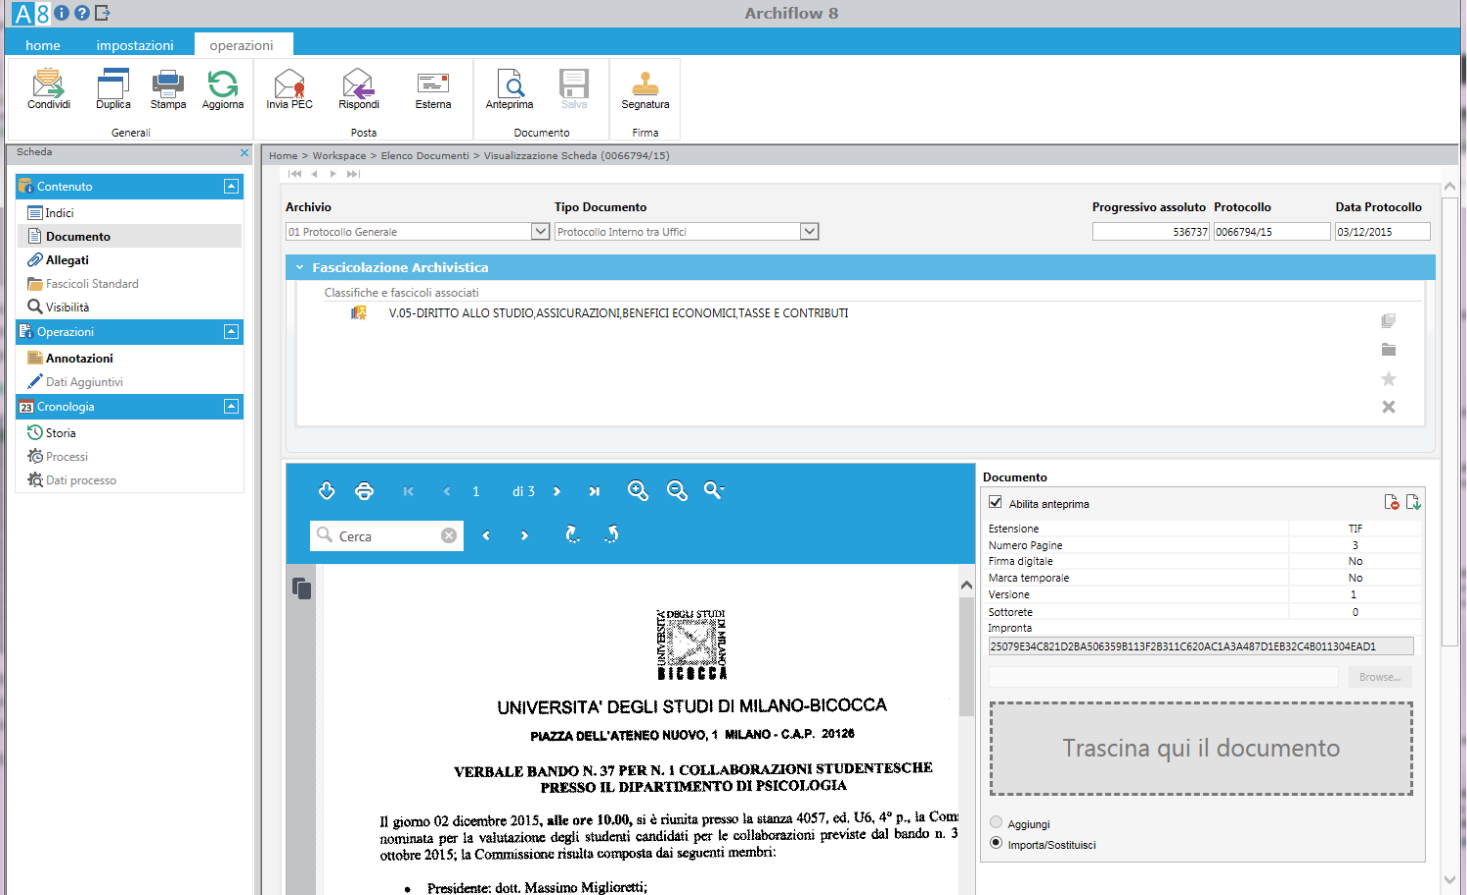The image size is (1467, 895).
Task: Open the zoom options dropdown
Action: 714,490
